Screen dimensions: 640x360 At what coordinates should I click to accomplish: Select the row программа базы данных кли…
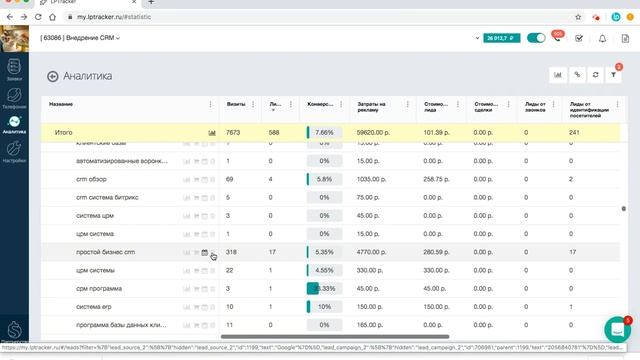pos(331,325)
